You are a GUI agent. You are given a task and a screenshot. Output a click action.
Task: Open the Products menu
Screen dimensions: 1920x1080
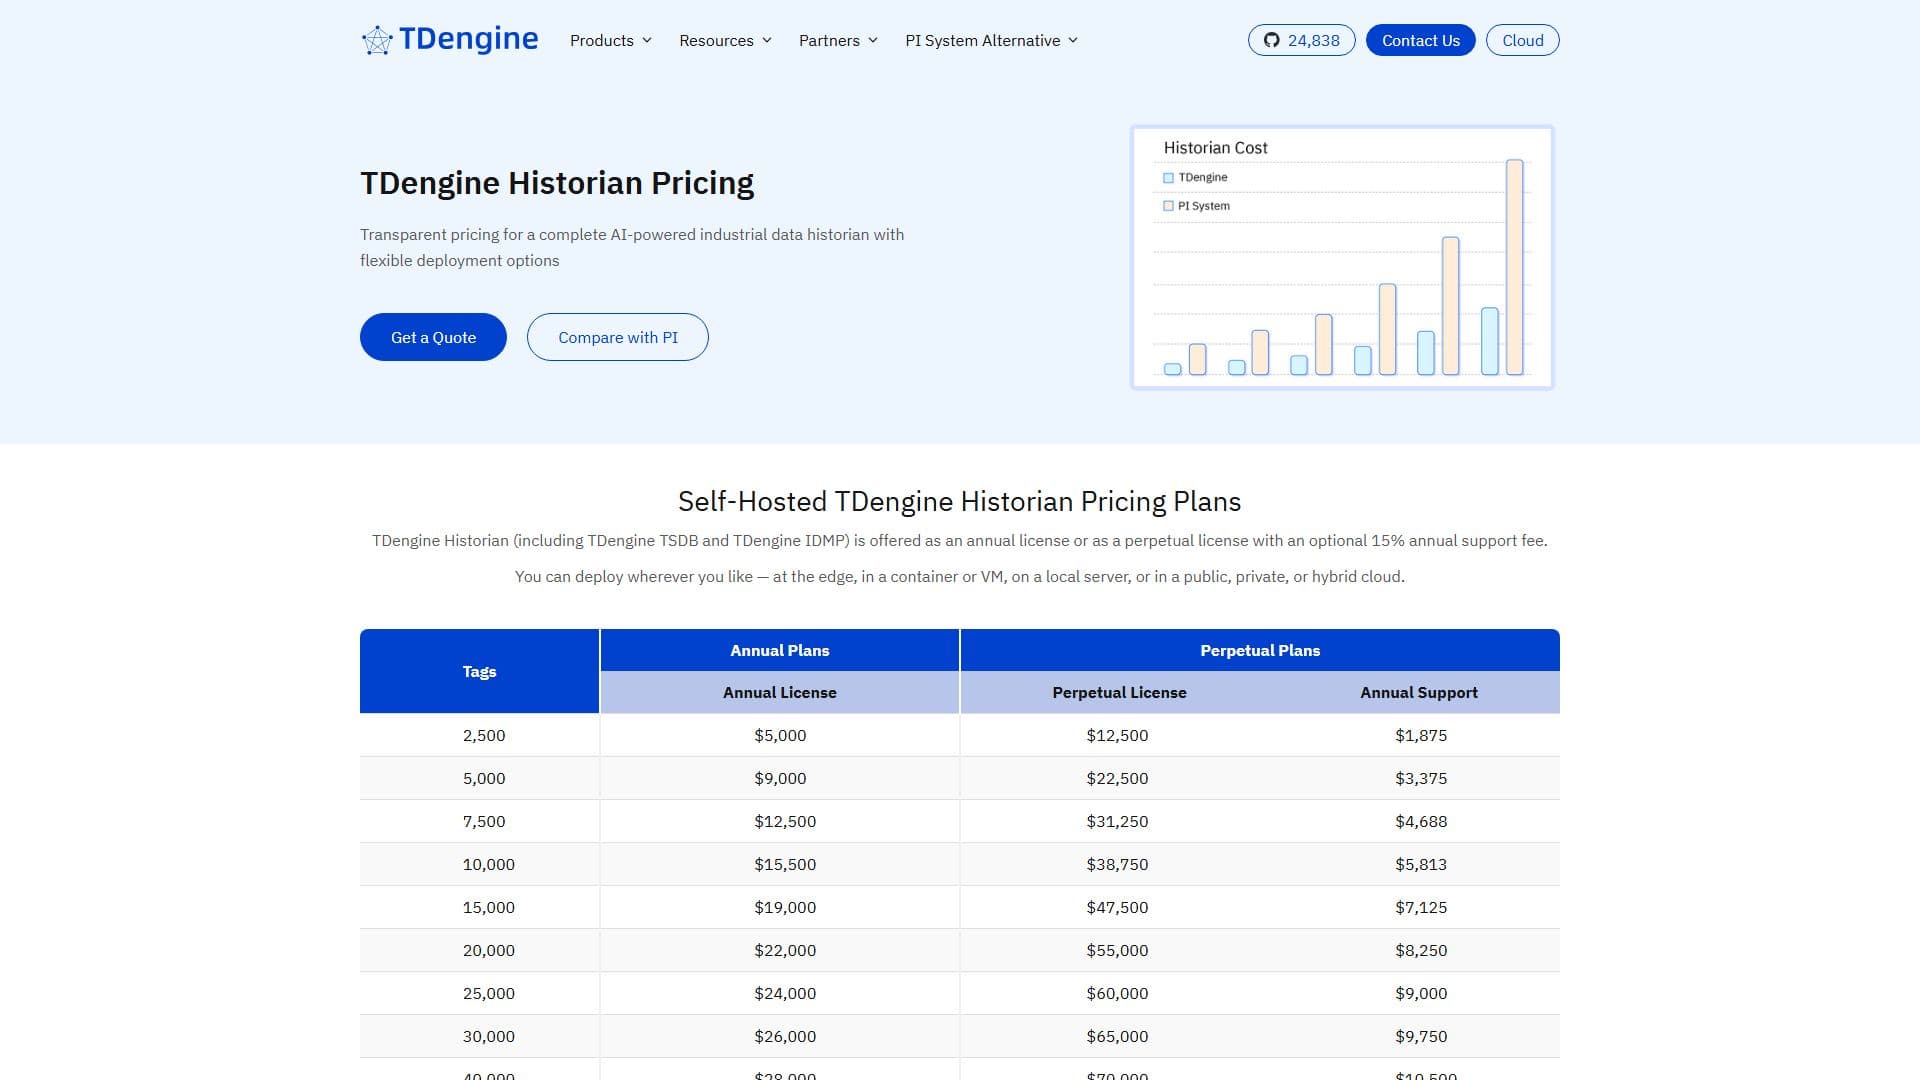click(611, 40)
